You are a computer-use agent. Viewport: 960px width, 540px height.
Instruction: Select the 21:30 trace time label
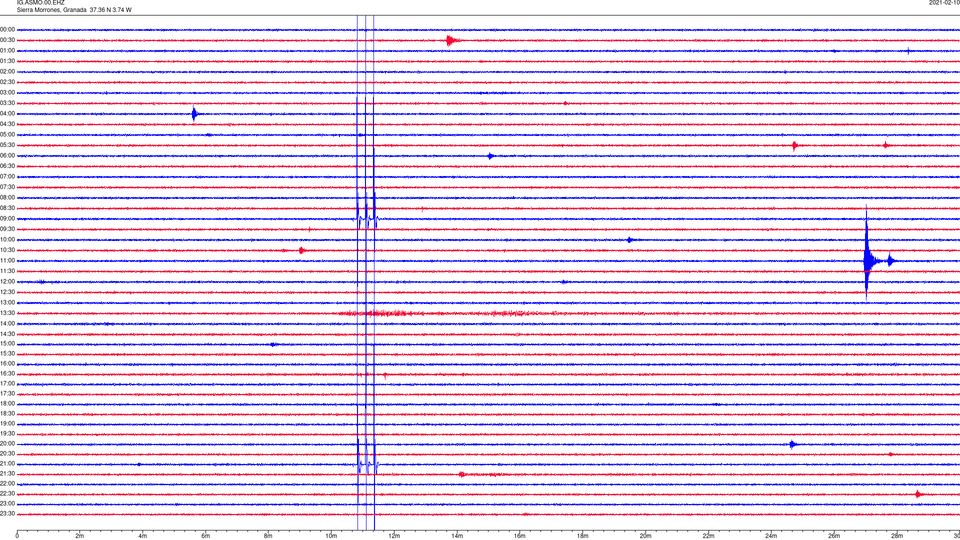(7, 474)
